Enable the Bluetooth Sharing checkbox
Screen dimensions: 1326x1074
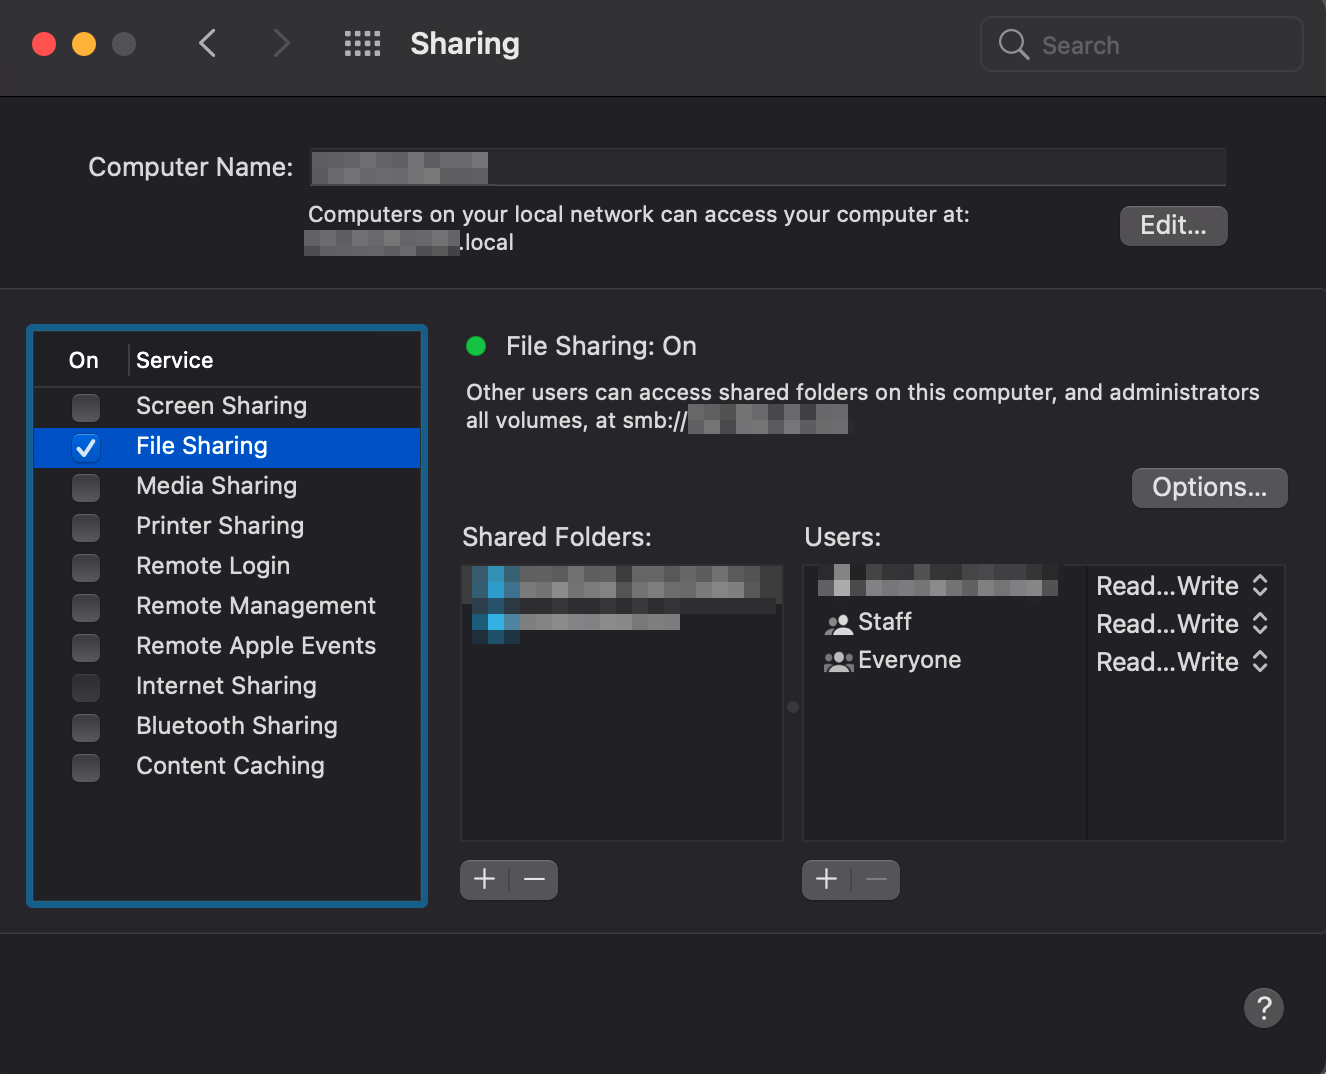[86, 727]
